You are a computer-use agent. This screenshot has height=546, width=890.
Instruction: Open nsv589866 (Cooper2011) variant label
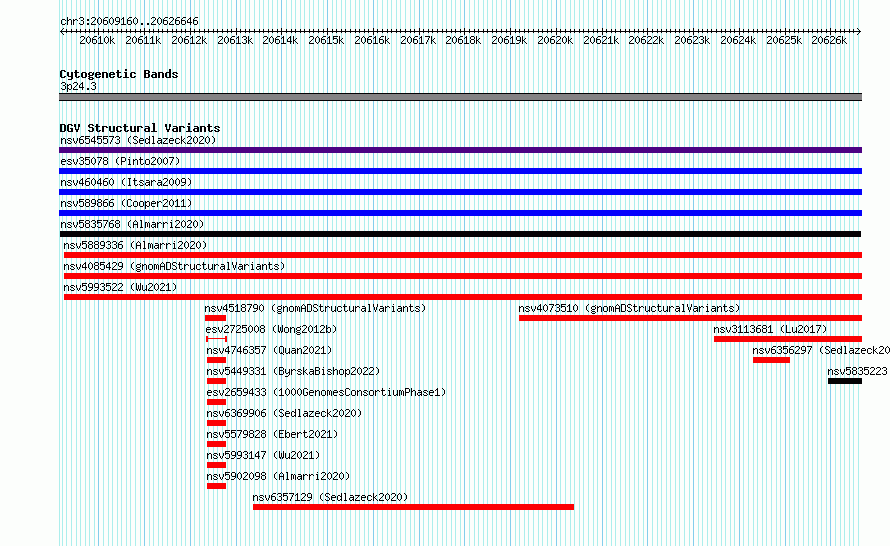(126, 203)
